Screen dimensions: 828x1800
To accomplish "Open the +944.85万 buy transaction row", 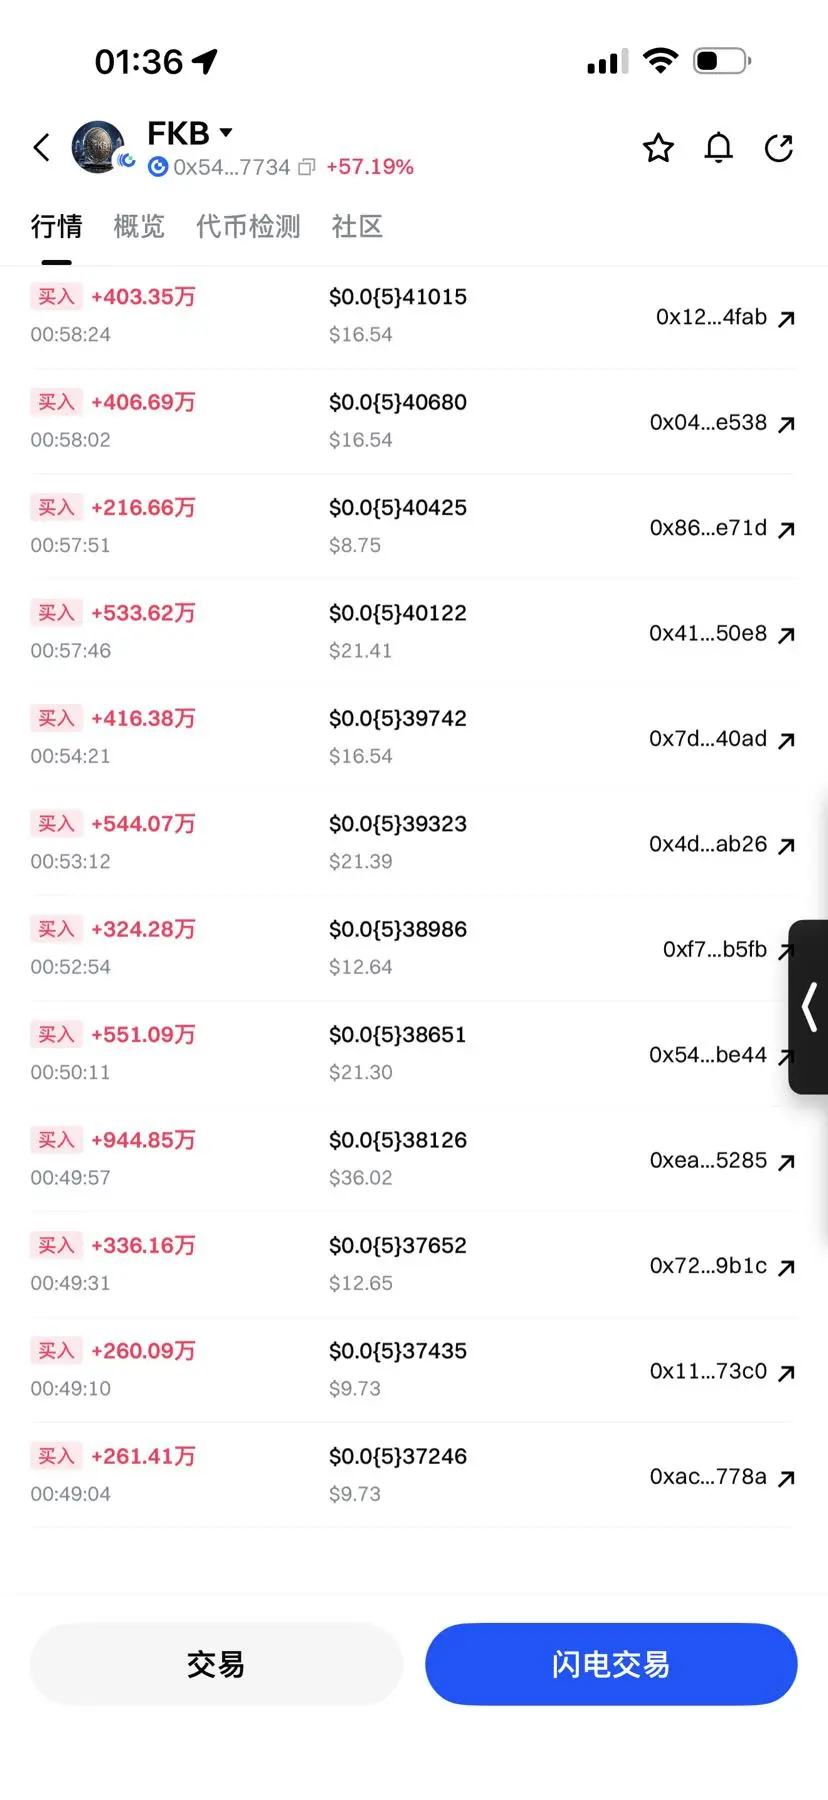I will [x=414, y=1158].
